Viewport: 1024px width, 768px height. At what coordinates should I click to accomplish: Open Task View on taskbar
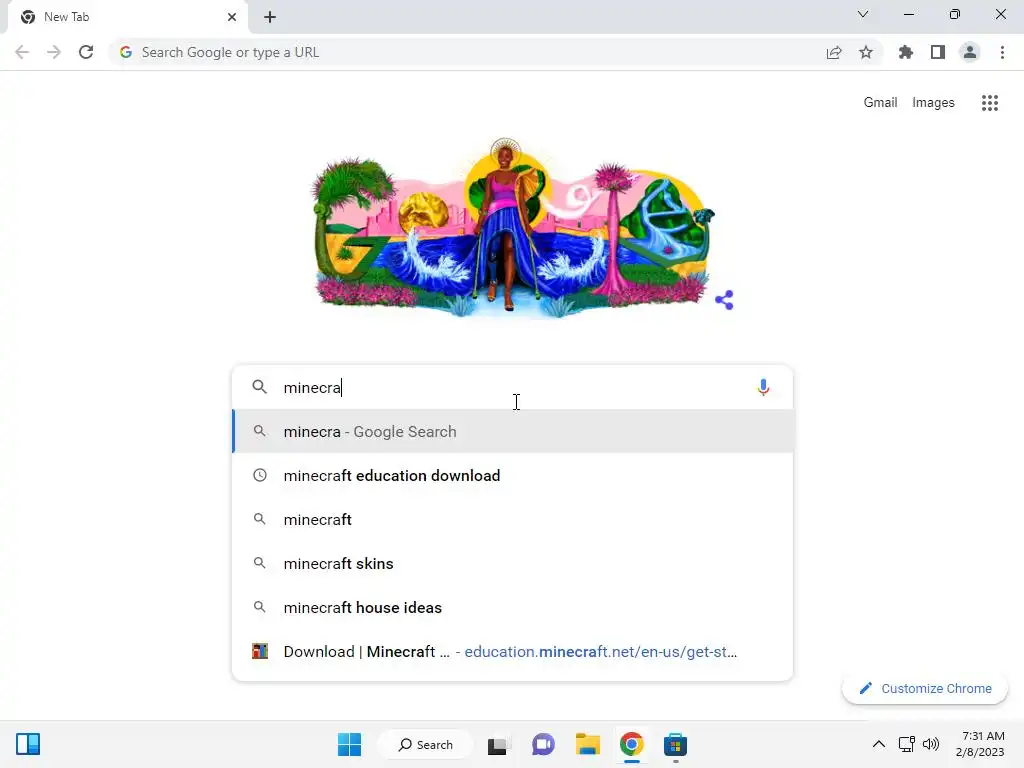coord(497,744)
